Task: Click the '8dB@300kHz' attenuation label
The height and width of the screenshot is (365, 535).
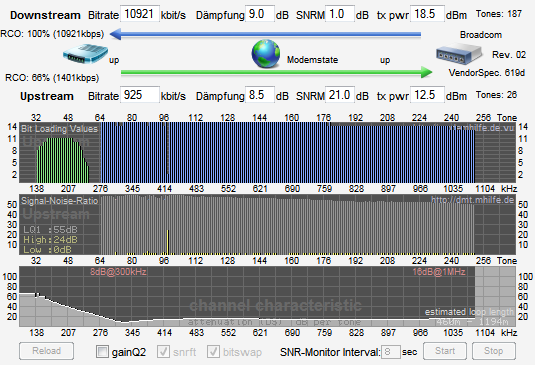Action: click(118, 272)
